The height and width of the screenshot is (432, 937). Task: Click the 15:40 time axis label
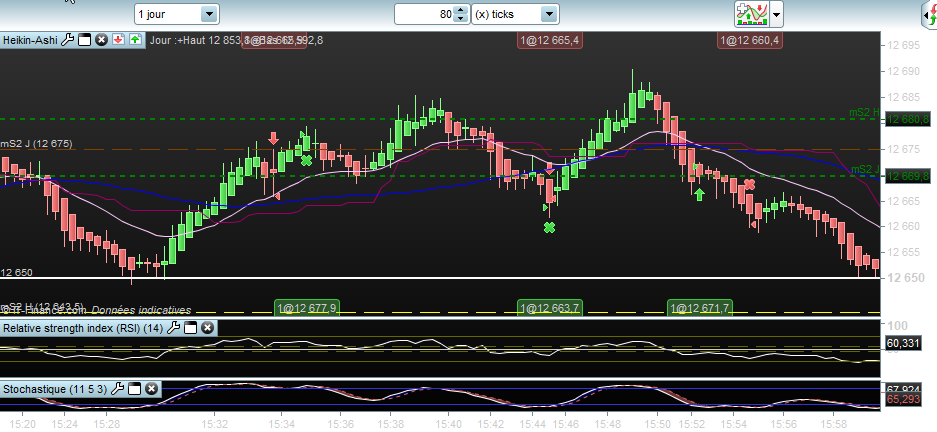pos(448,424)
